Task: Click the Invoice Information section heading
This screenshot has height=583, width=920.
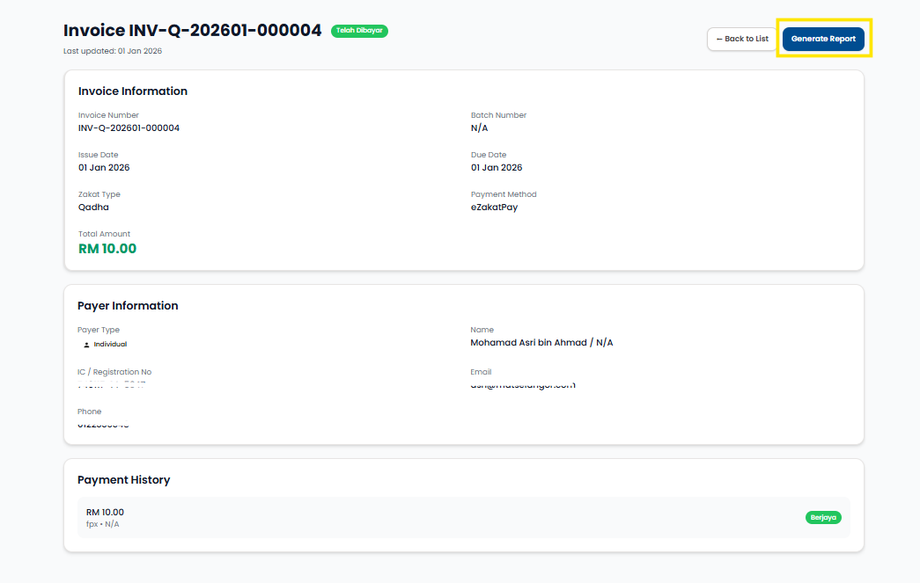Action: [133, 91]
